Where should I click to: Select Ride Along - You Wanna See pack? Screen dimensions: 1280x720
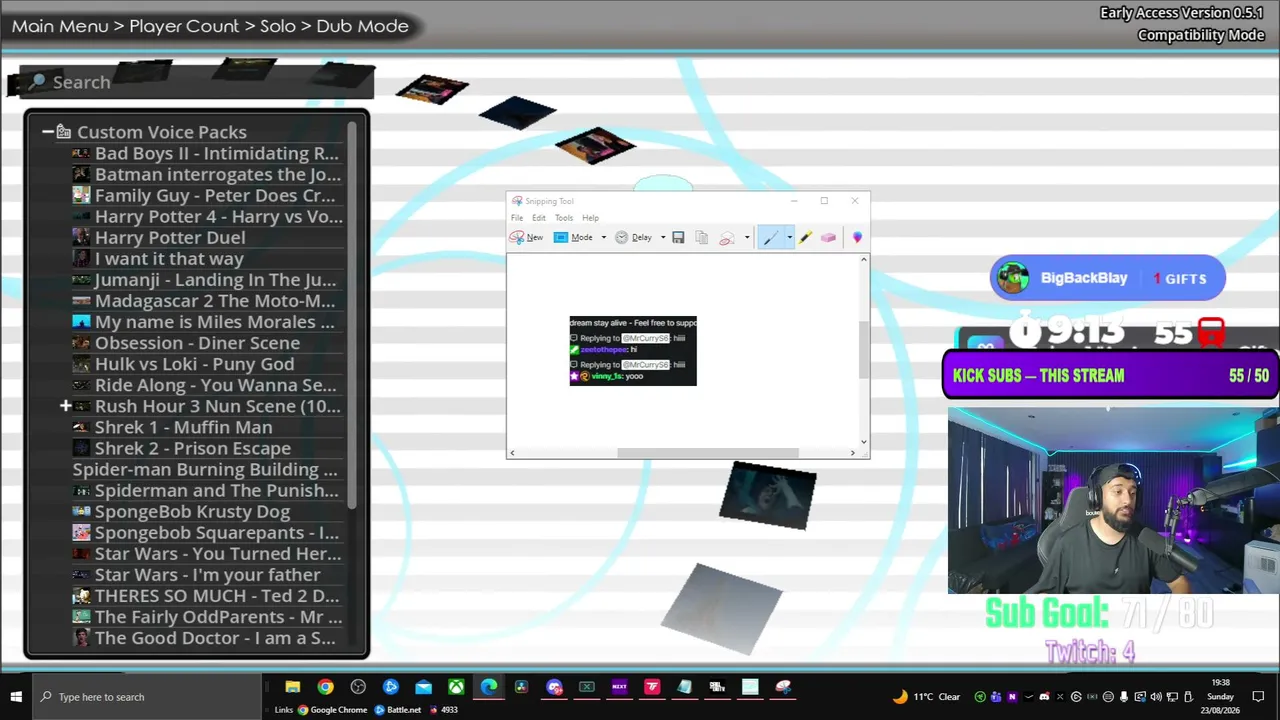pyautogui.click(x=206, y=385)
